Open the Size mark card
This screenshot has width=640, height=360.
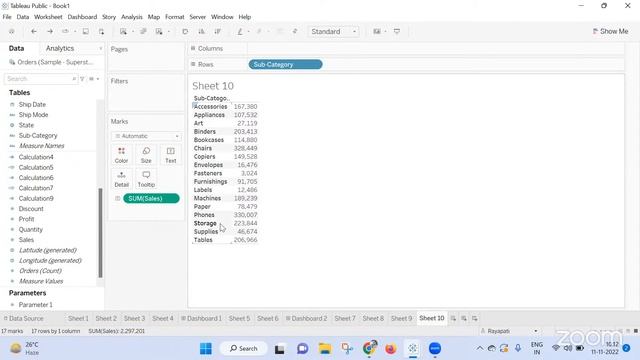146,155
